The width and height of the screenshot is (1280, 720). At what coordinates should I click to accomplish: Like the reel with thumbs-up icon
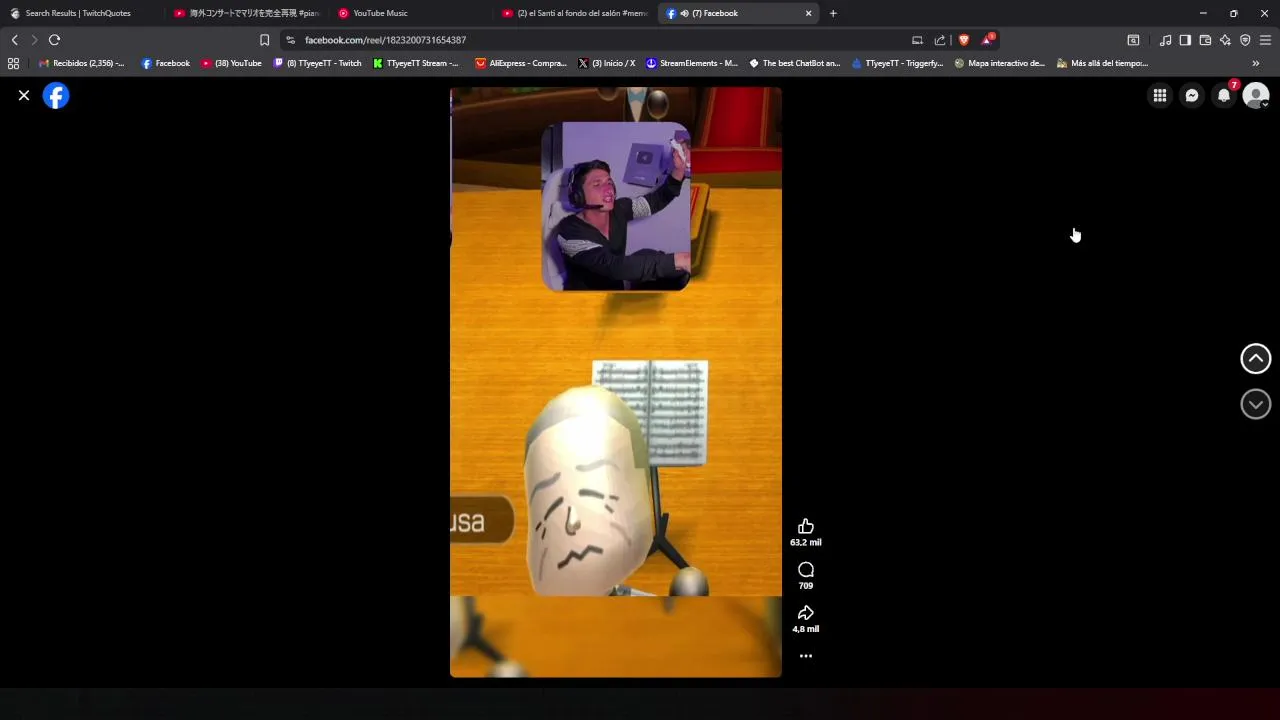pyautogui.click(x=806, y=526)
